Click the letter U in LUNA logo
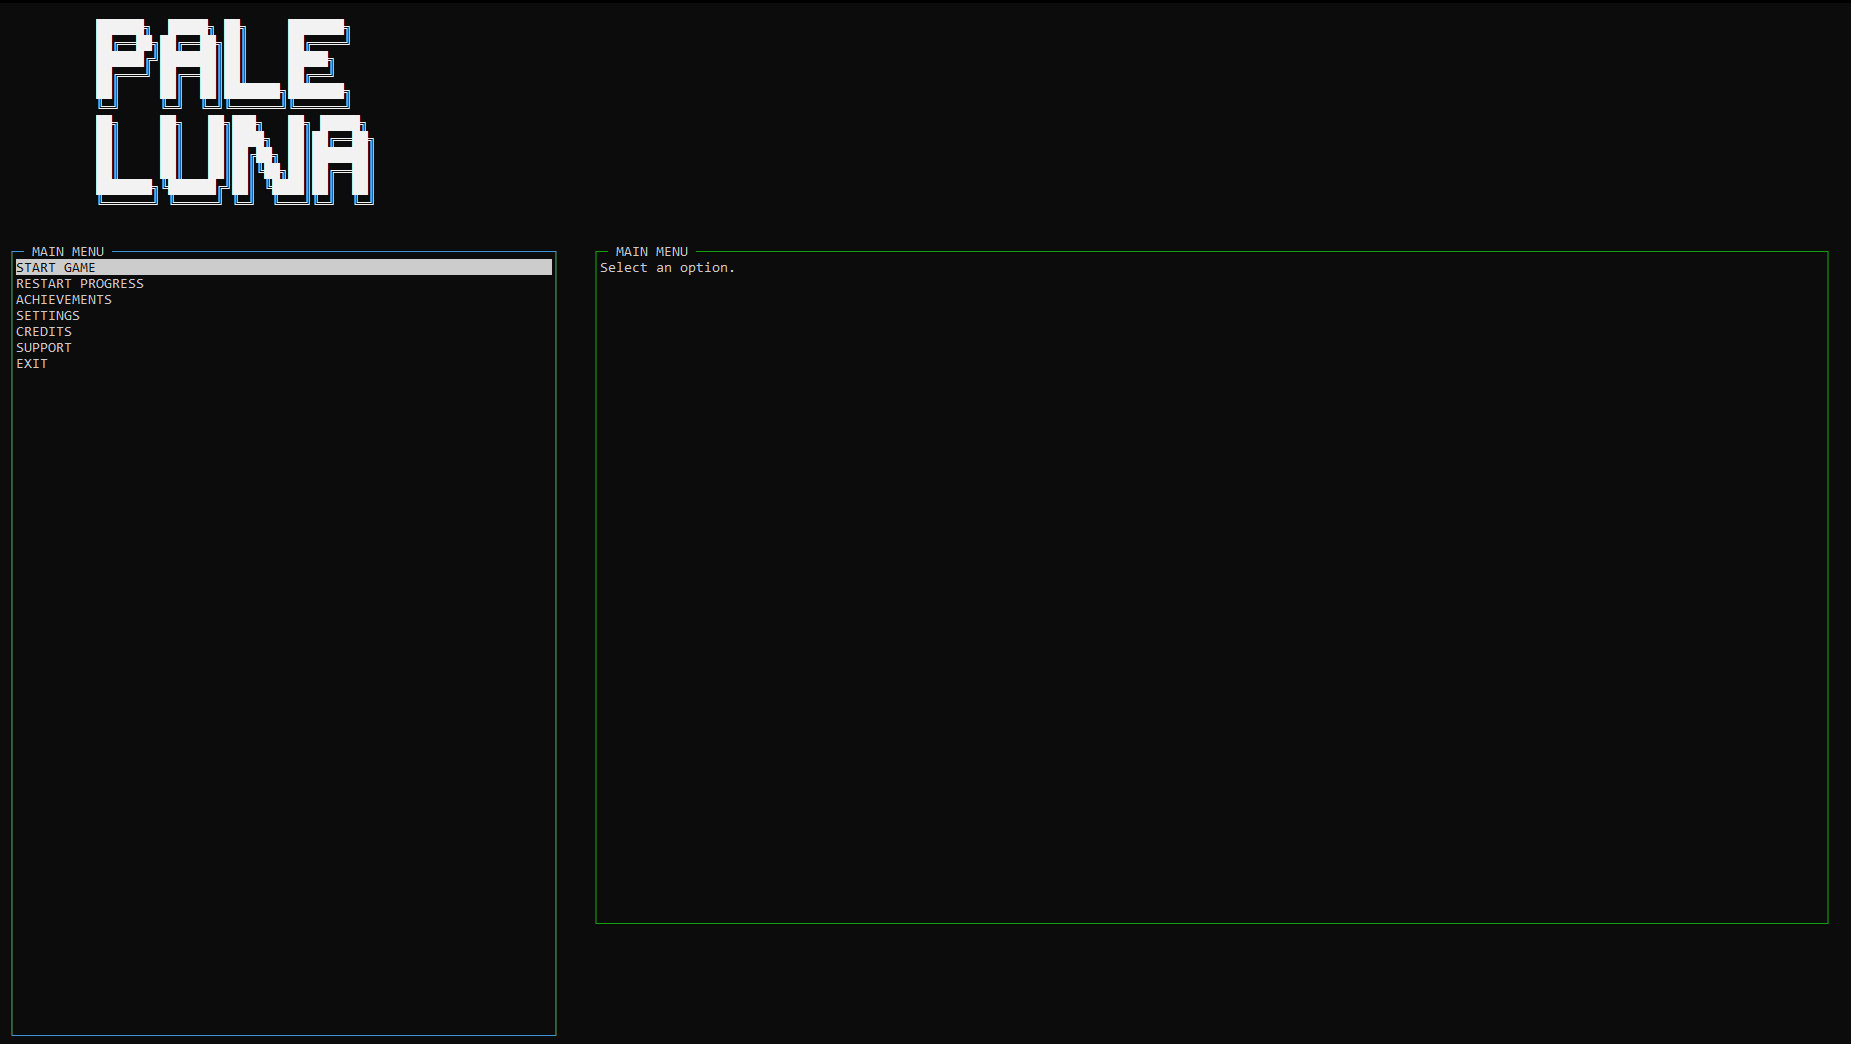 point(192,158)
